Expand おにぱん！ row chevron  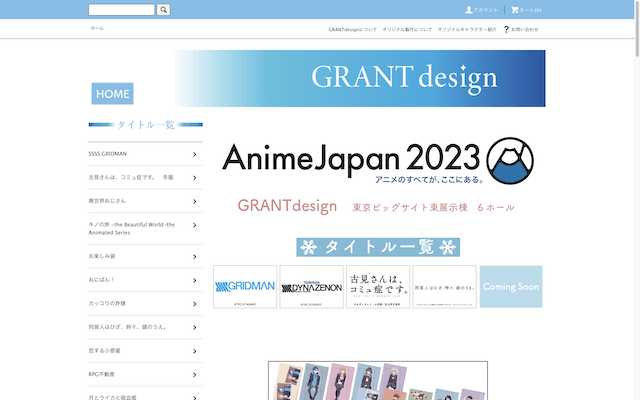tap(195, 280)
